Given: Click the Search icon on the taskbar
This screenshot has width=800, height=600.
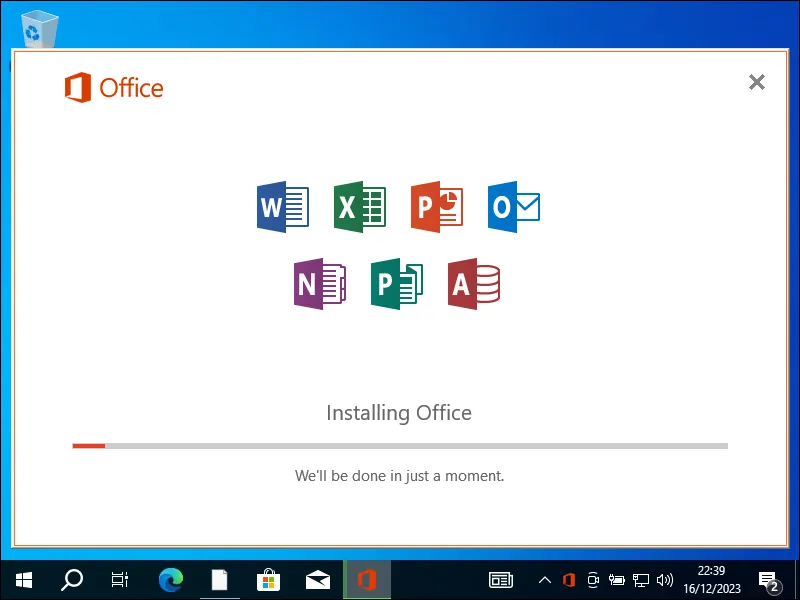Looking at the screenshot, I should tap(70, 580).
